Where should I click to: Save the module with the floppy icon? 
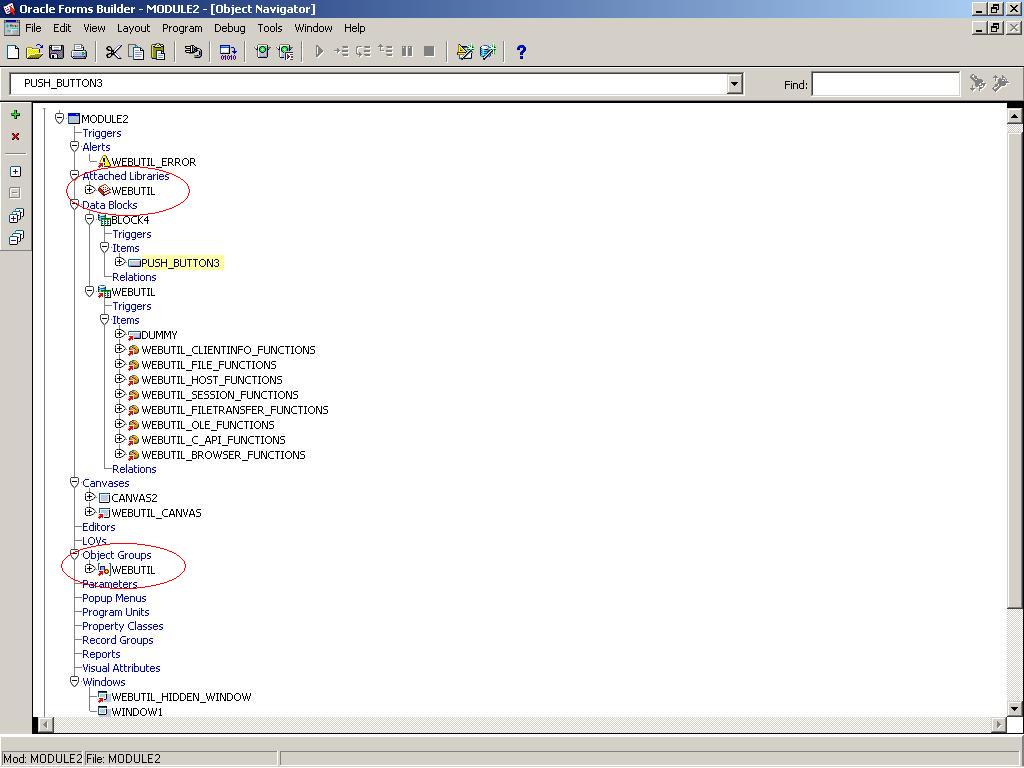click(x=56, y=52)
